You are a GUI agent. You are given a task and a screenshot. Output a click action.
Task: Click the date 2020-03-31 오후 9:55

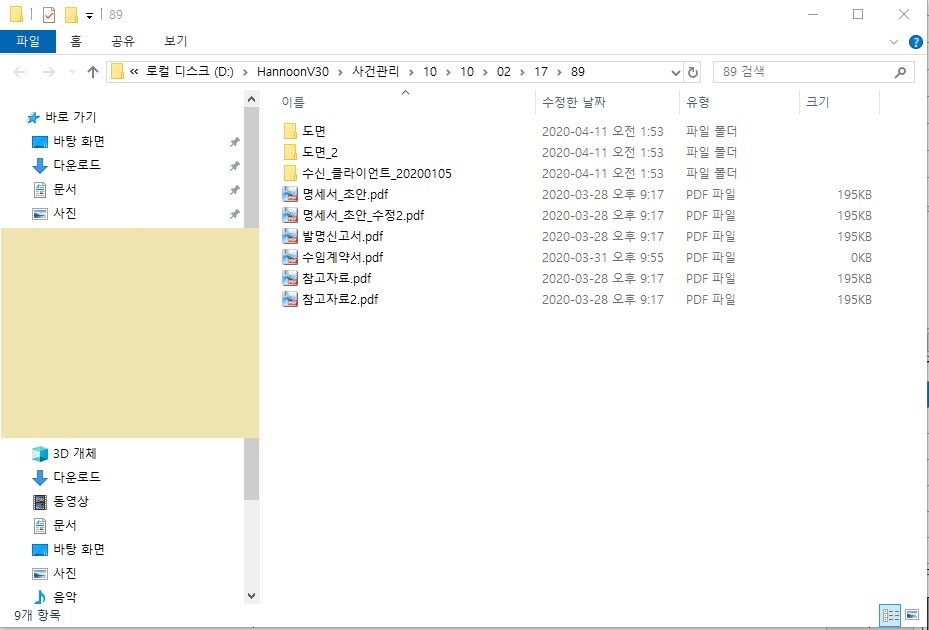click(x=603, y=258)
